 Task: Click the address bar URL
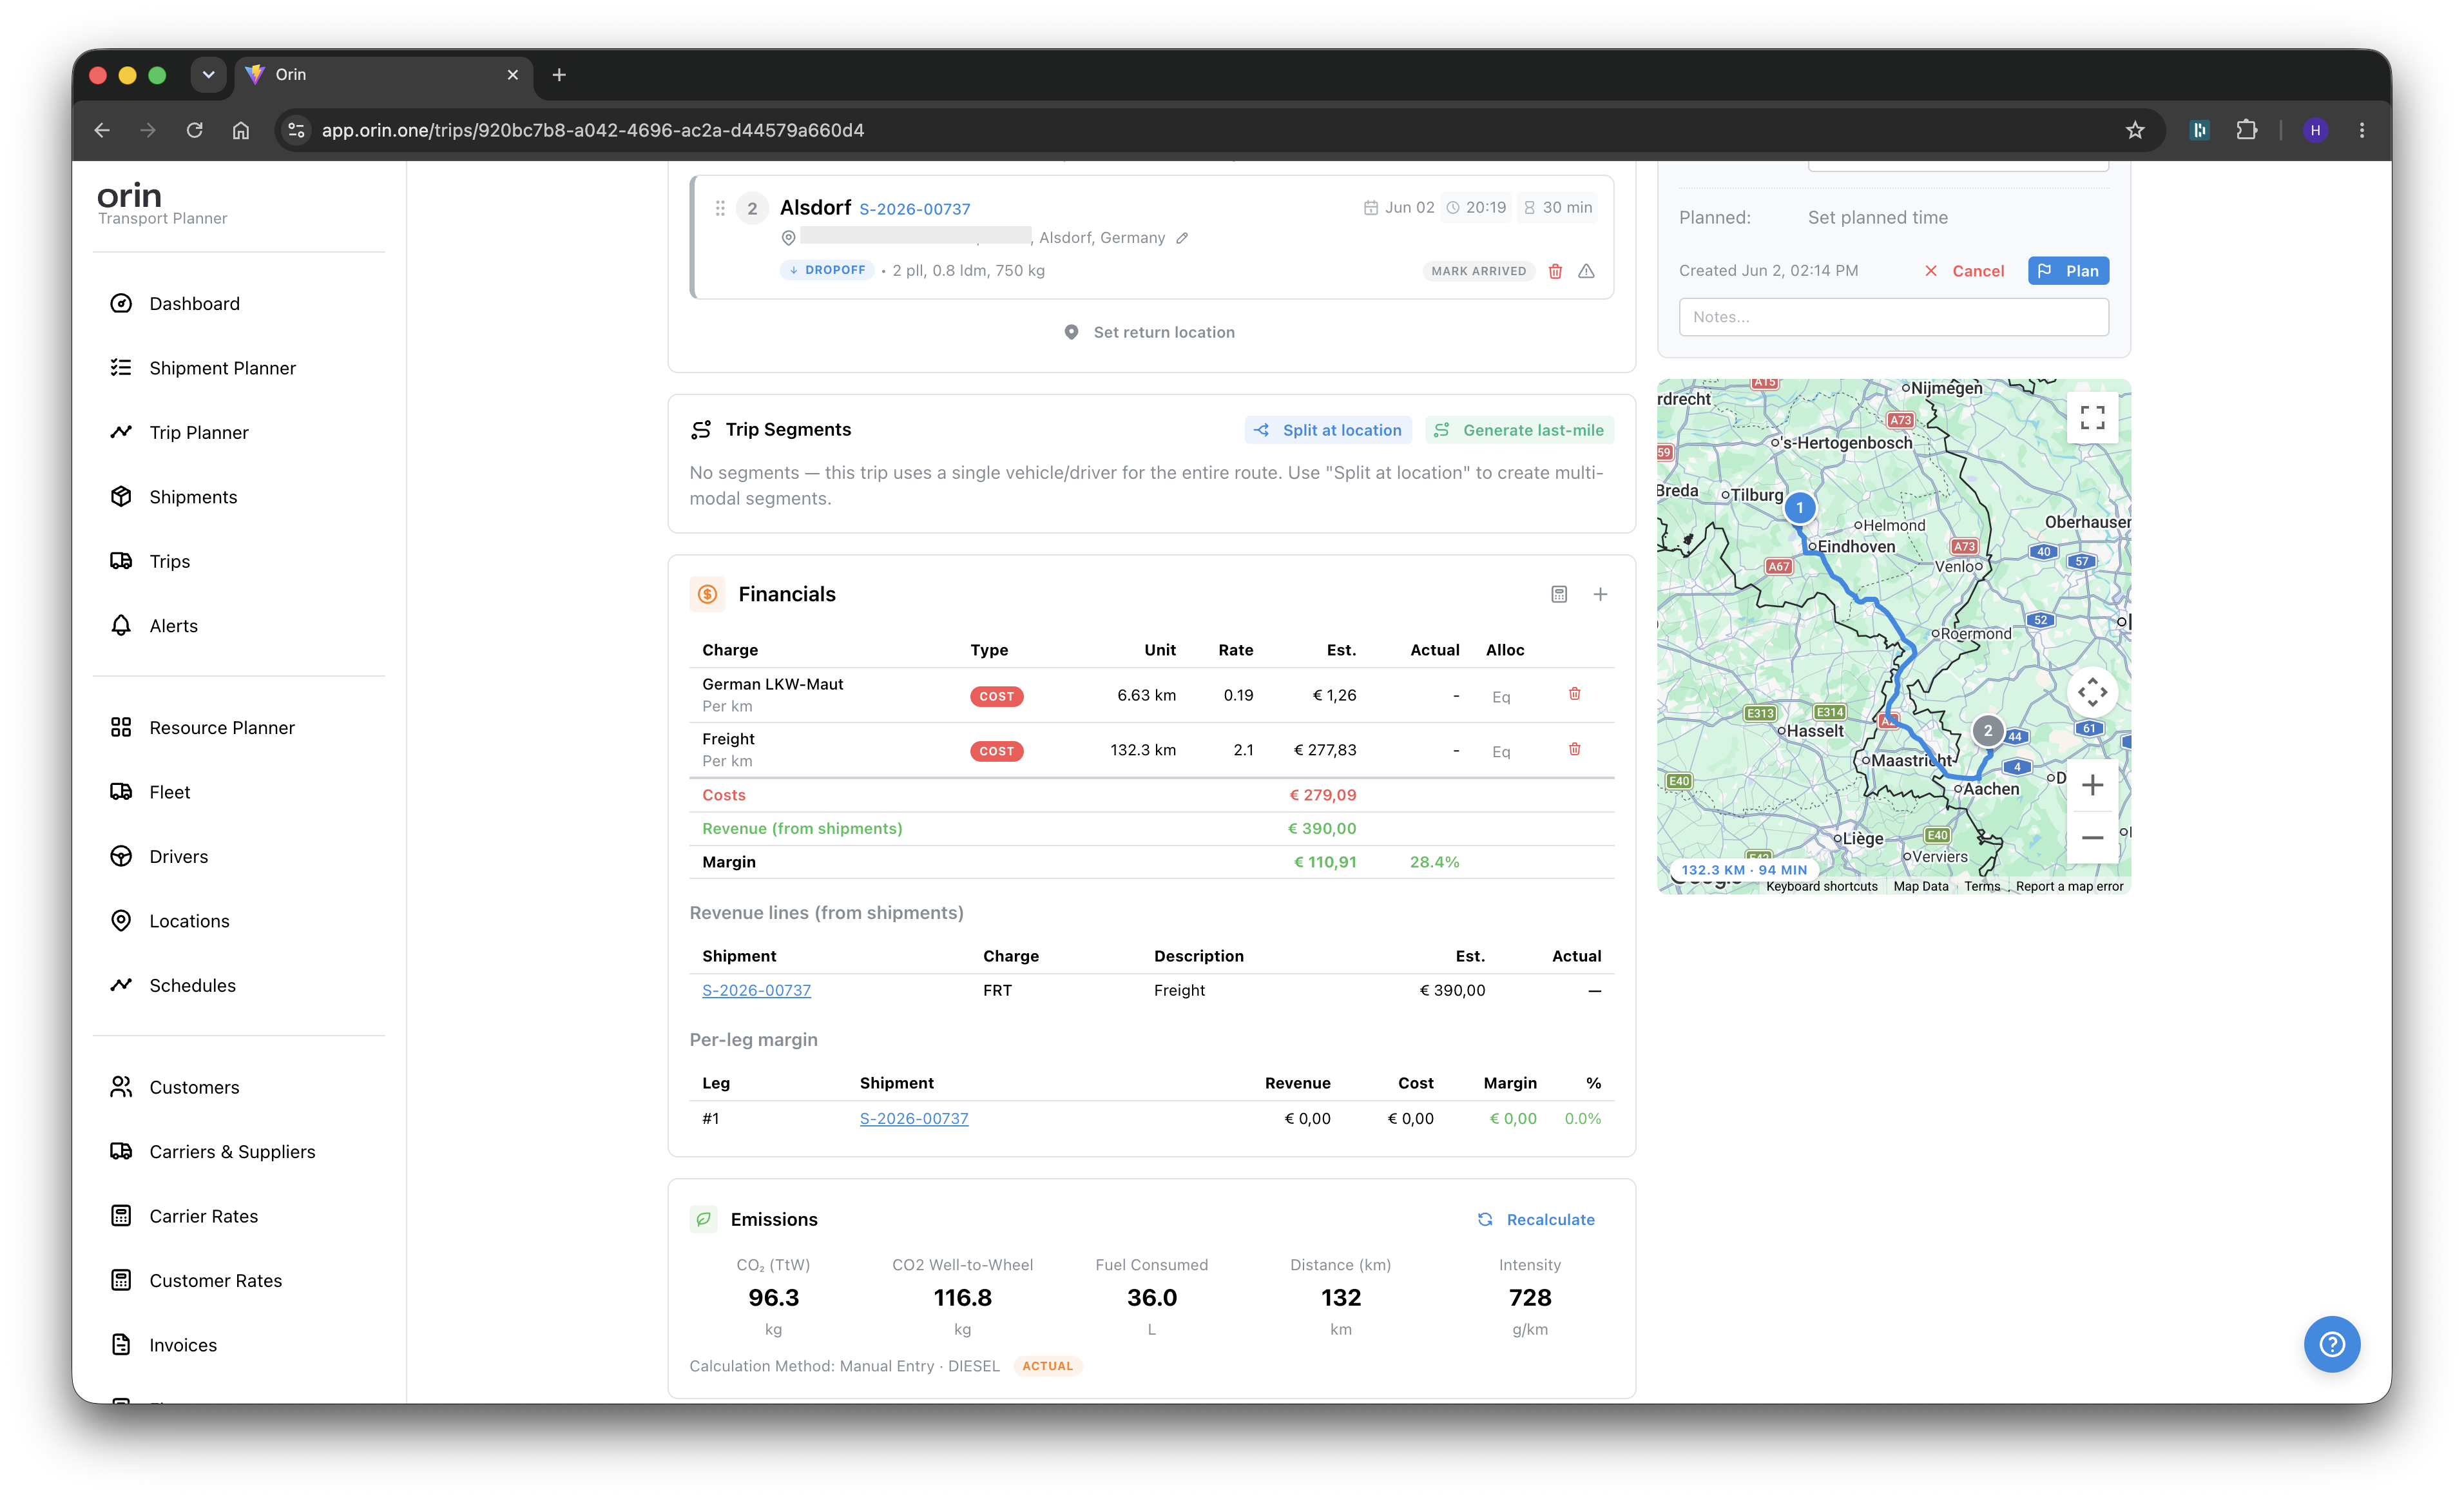coord(592,130)
